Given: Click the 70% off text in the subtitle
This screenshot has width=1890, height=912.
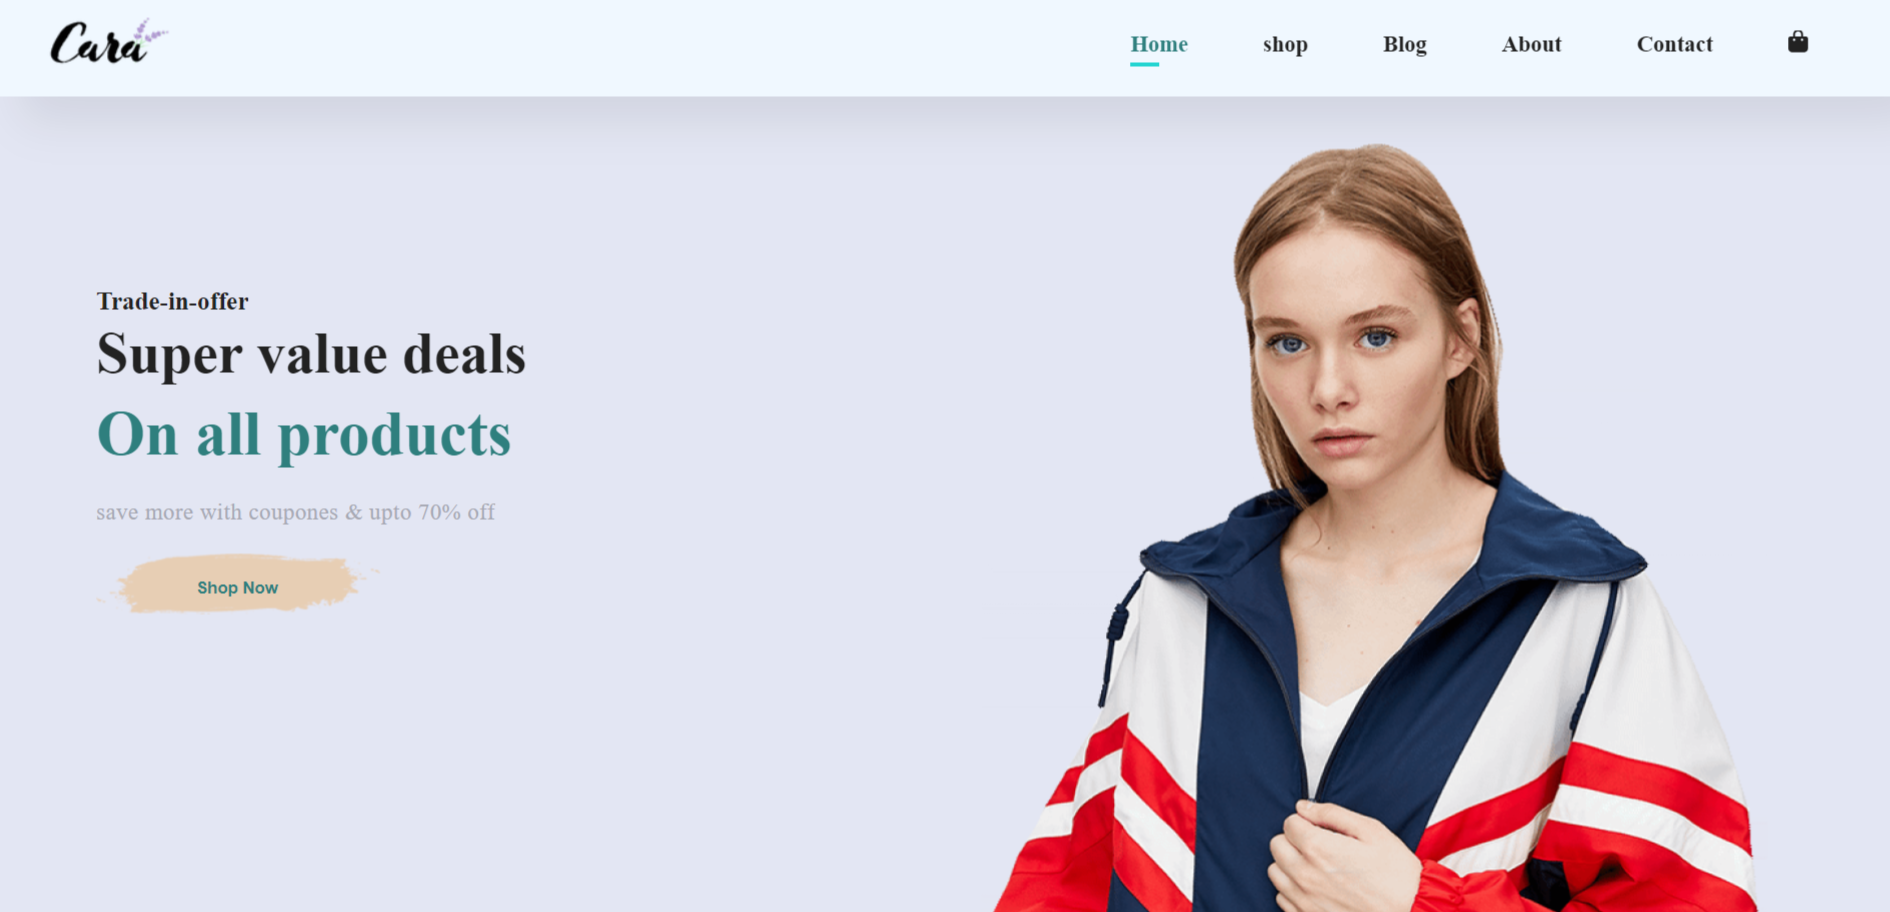Looking at the screenshot, I should coord(456,512).
